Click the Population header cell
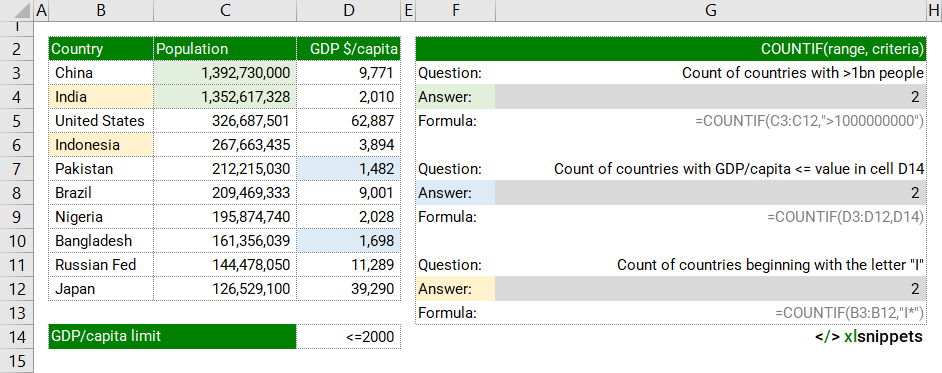 pos(225,49)
